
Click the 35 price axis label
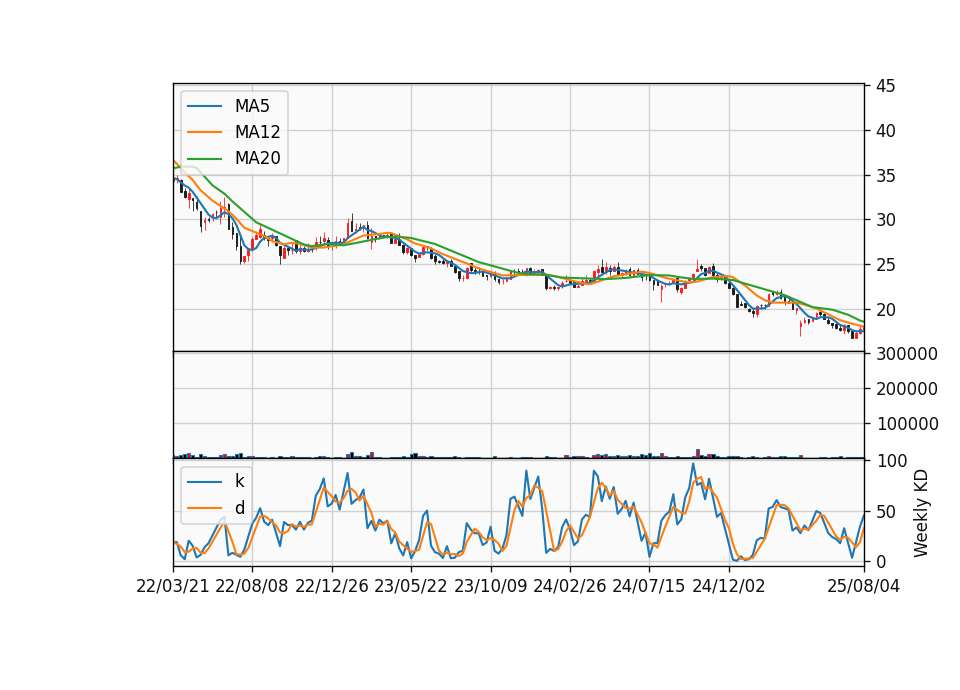pos(885,176)
